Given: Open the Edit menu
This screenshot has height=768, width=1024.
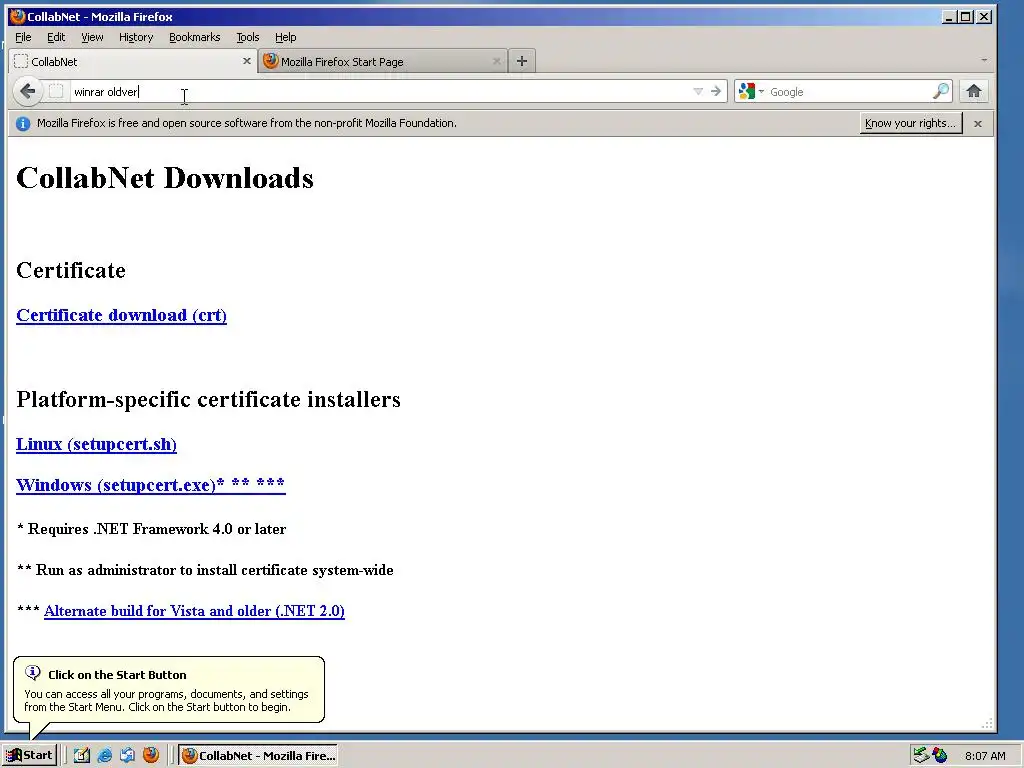Looking at the screenshot, I should coord(56,37).
